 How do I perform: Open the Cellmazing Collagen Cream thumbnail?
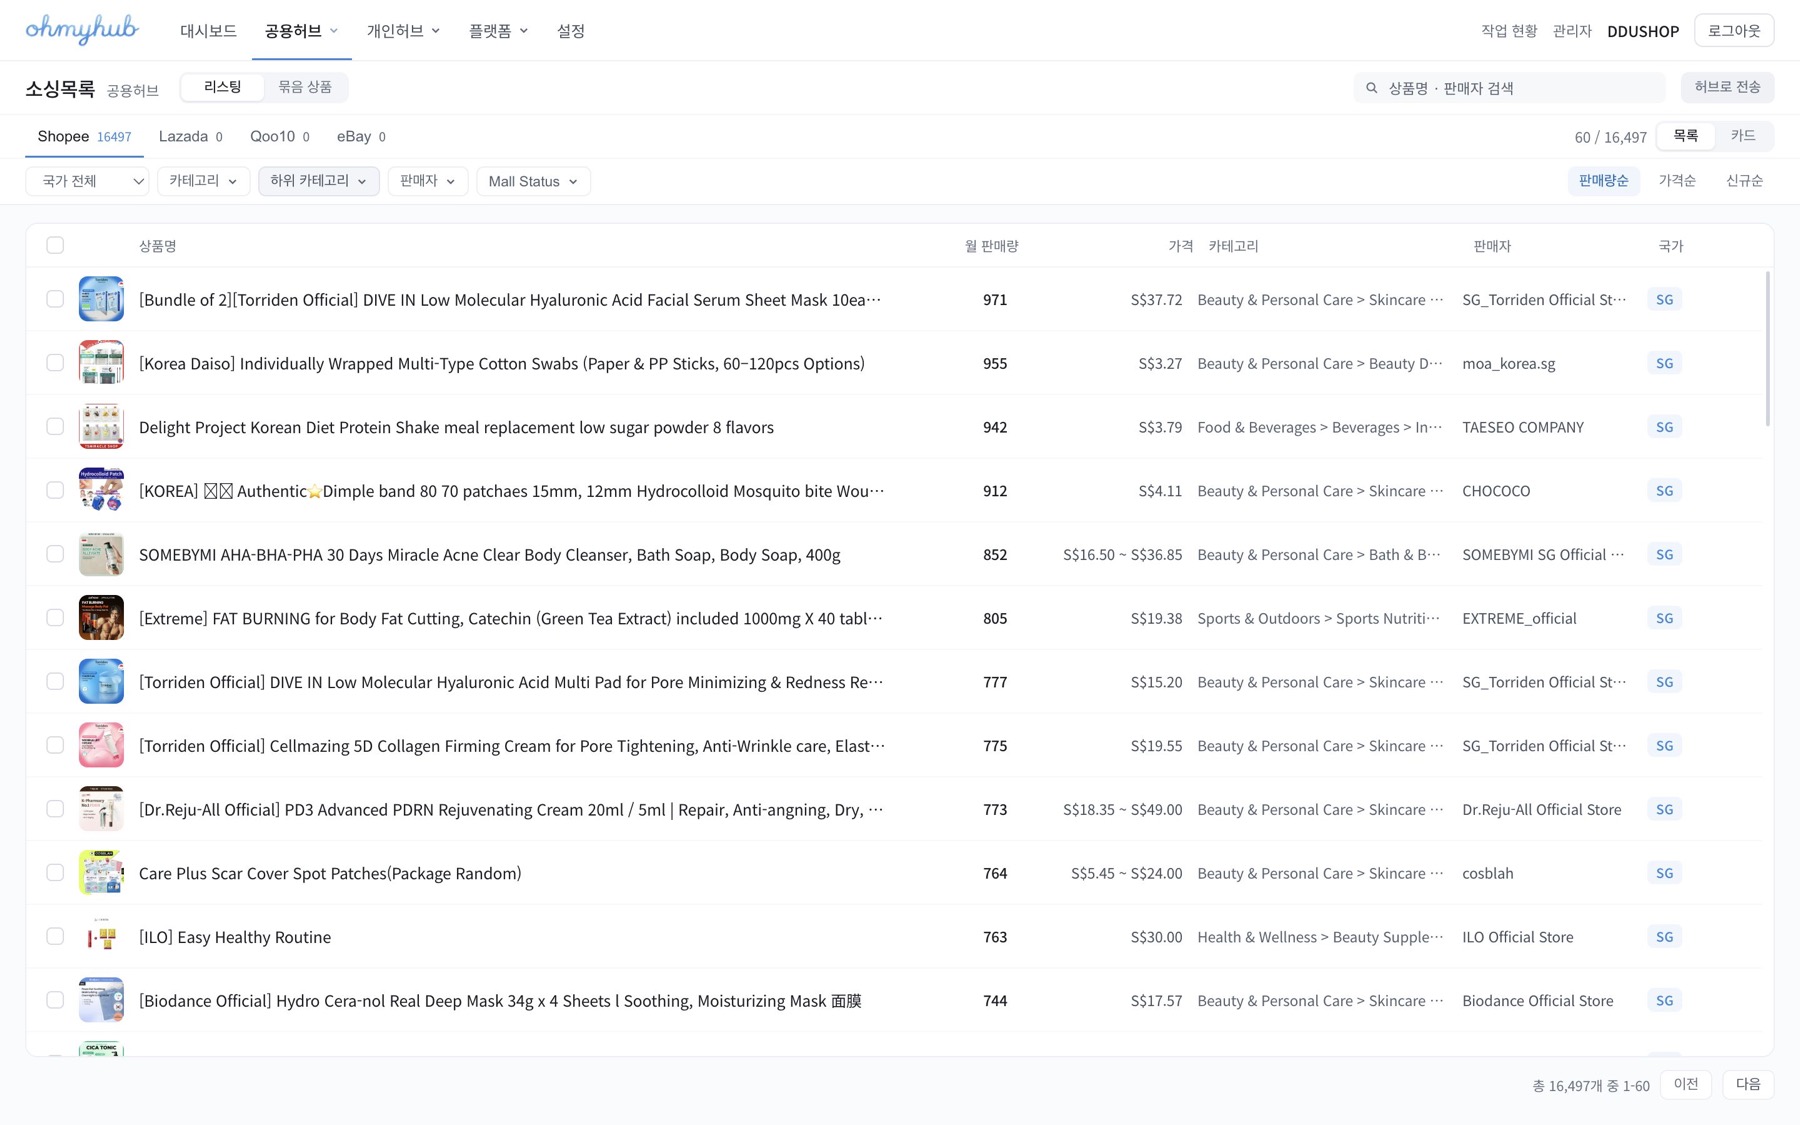(x=101, y=745)
